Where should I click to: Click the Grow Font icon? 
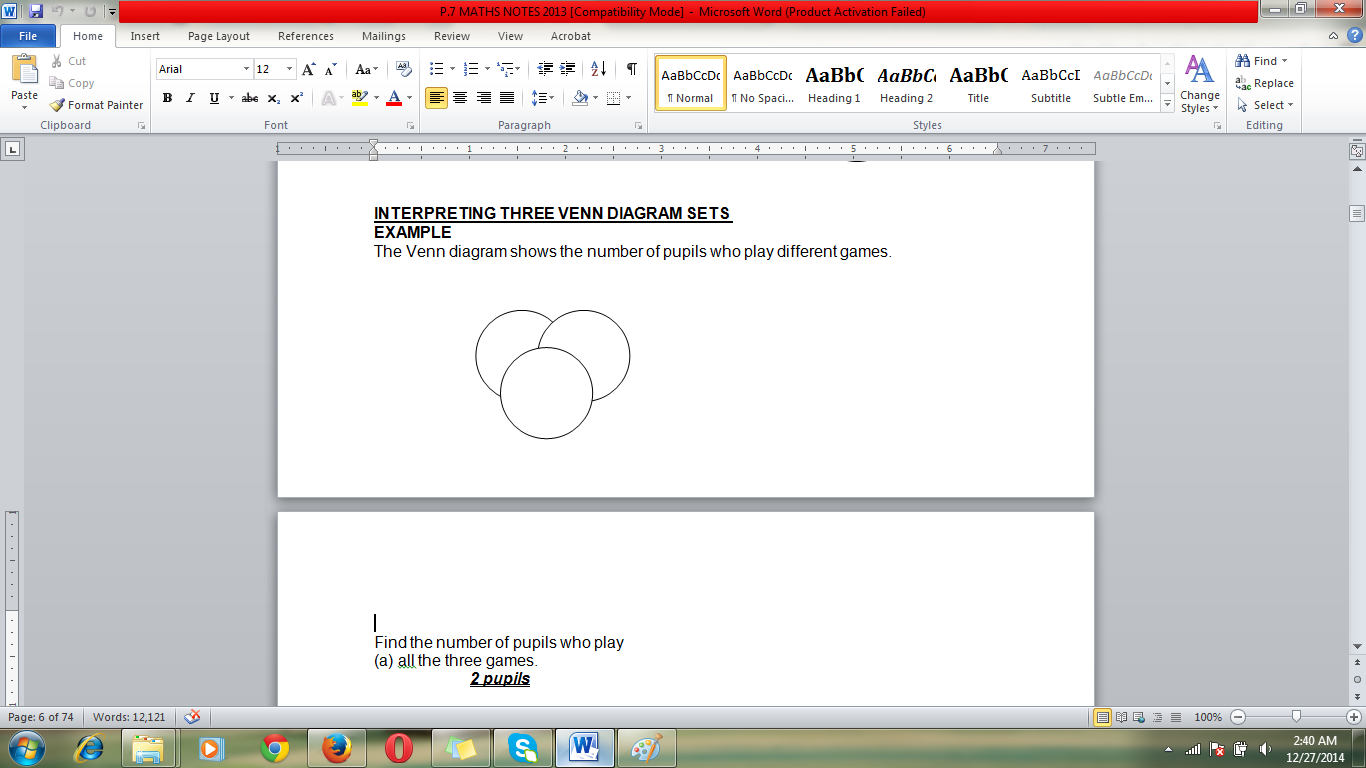[309, 69]
